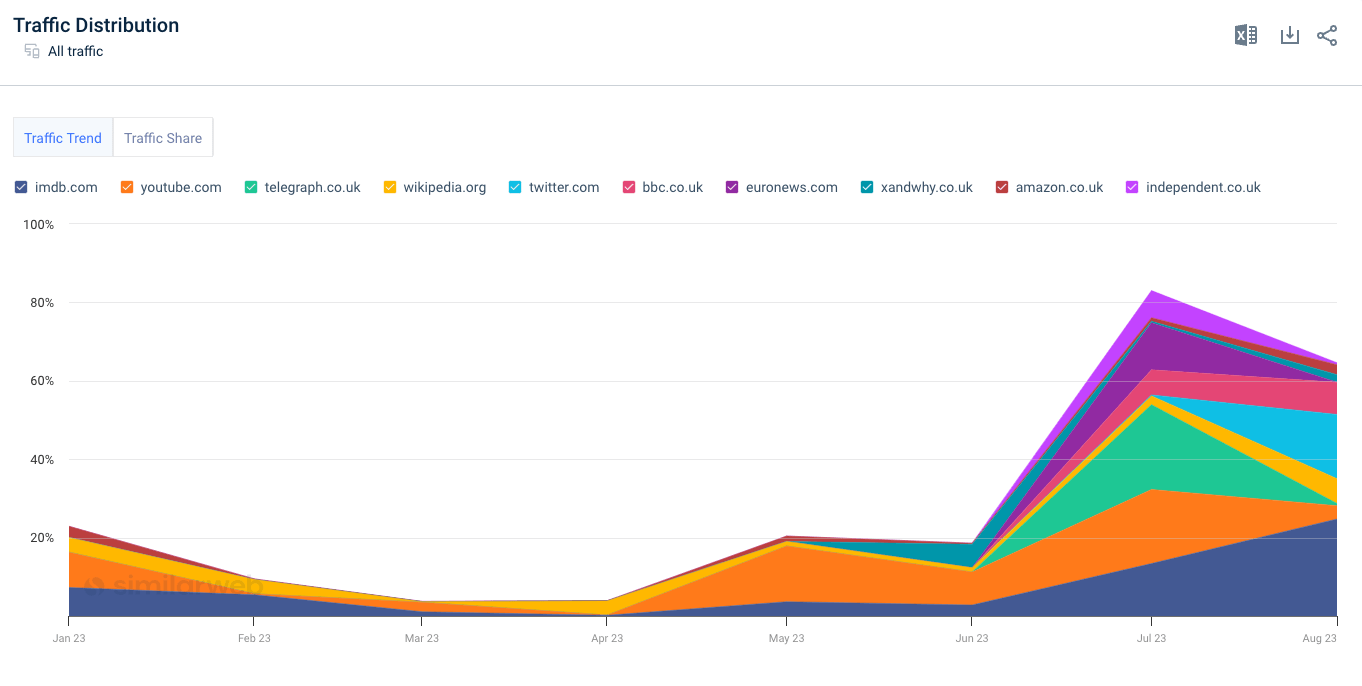Click the Jan 23 axis label
1362x686 pixels.
(68, 637)
